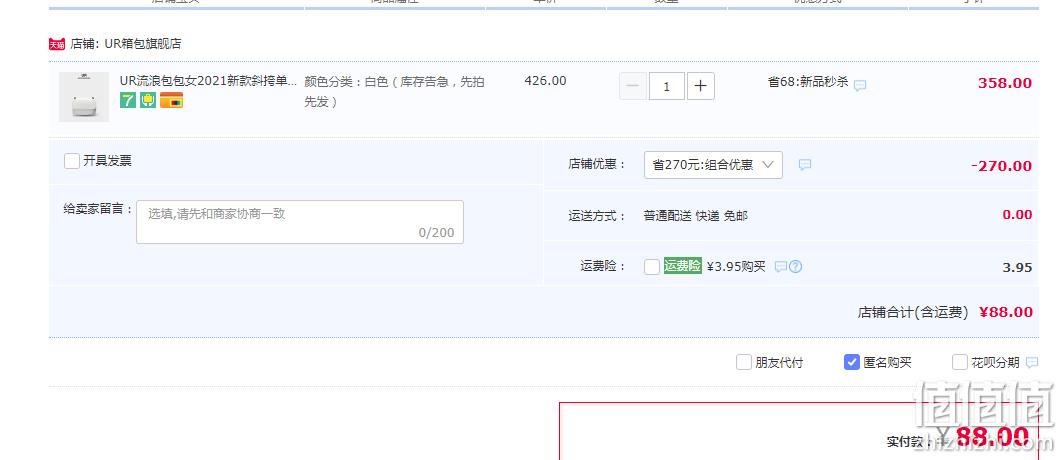Click the shipping fee 0.00
The image size is (1063, 460).
coord(1017,215)
